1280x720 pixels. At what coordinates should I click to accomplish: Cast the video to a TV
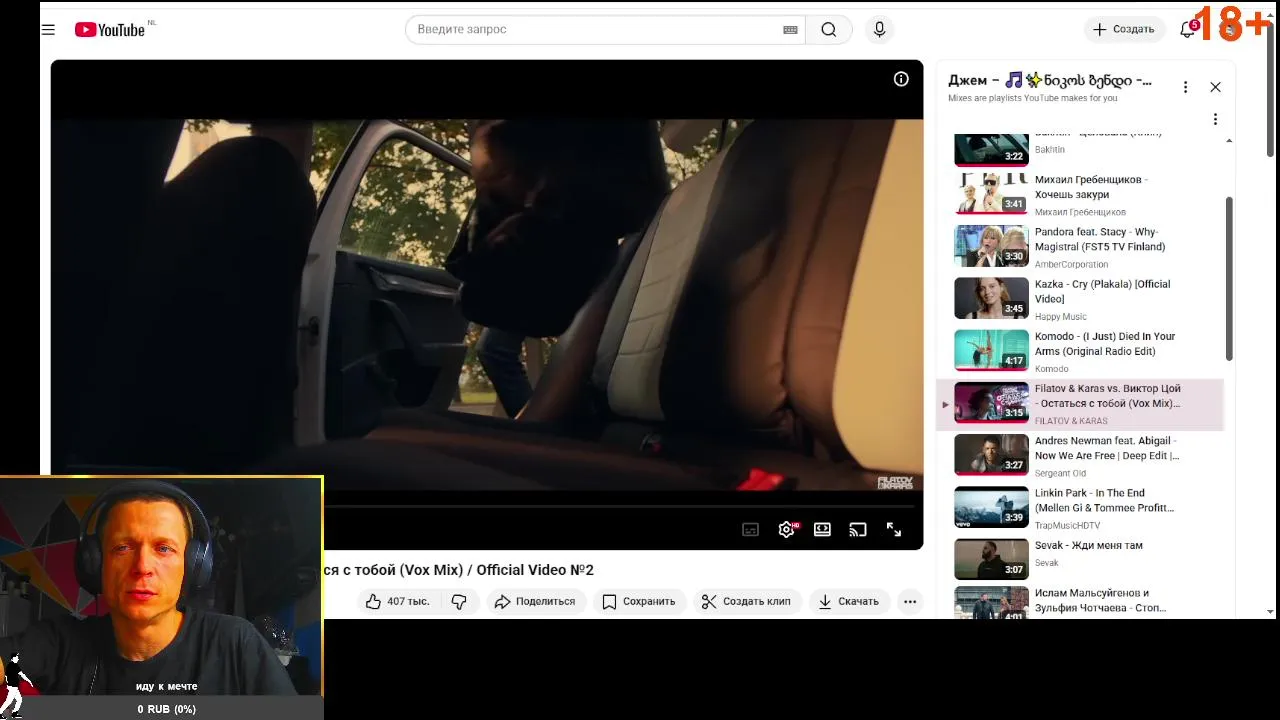pos(858,530)
